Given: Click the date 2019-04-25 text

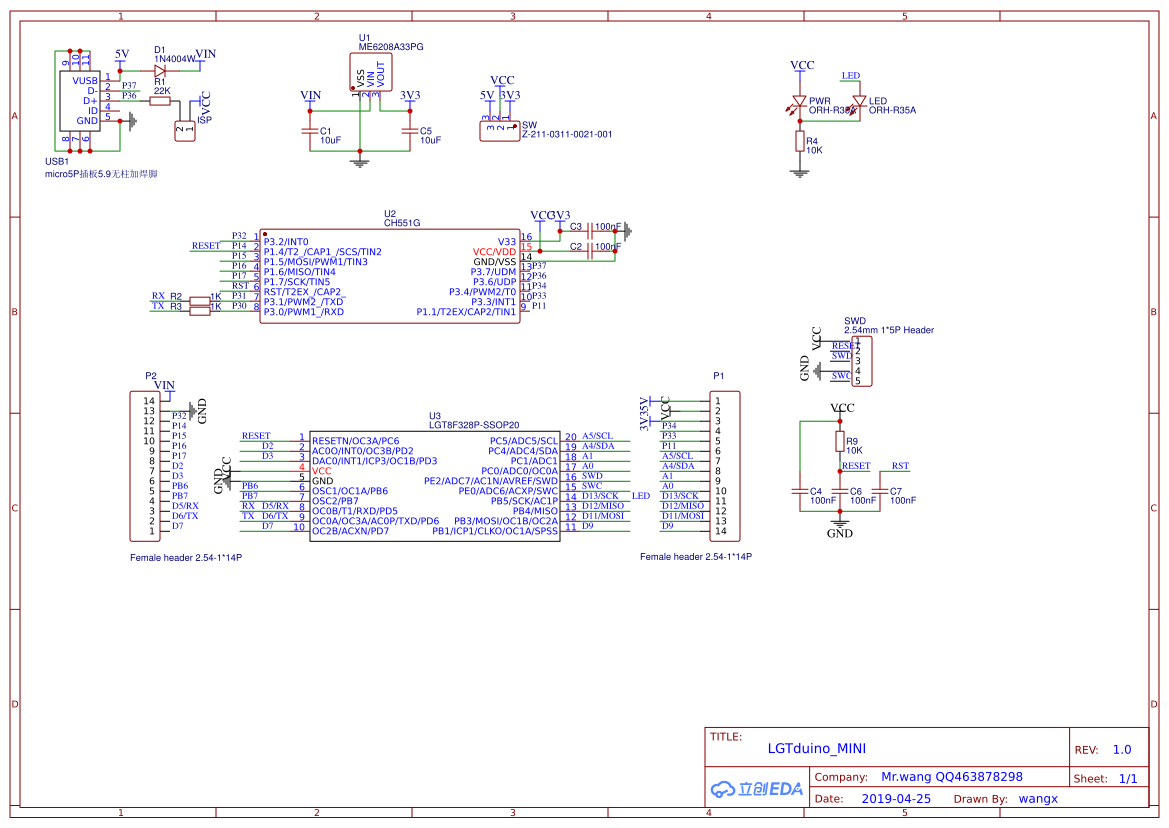Looking at the screenshot, I should coord(895,798).
